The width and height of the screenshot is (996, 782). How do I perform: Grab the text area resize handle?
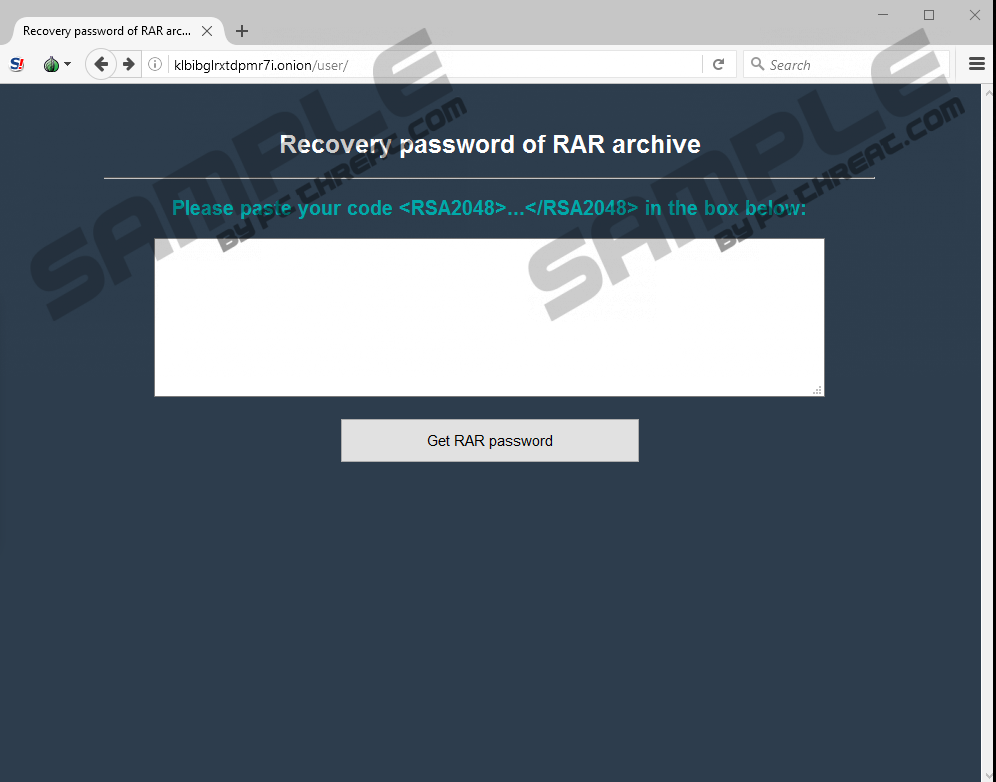point(818,390)
